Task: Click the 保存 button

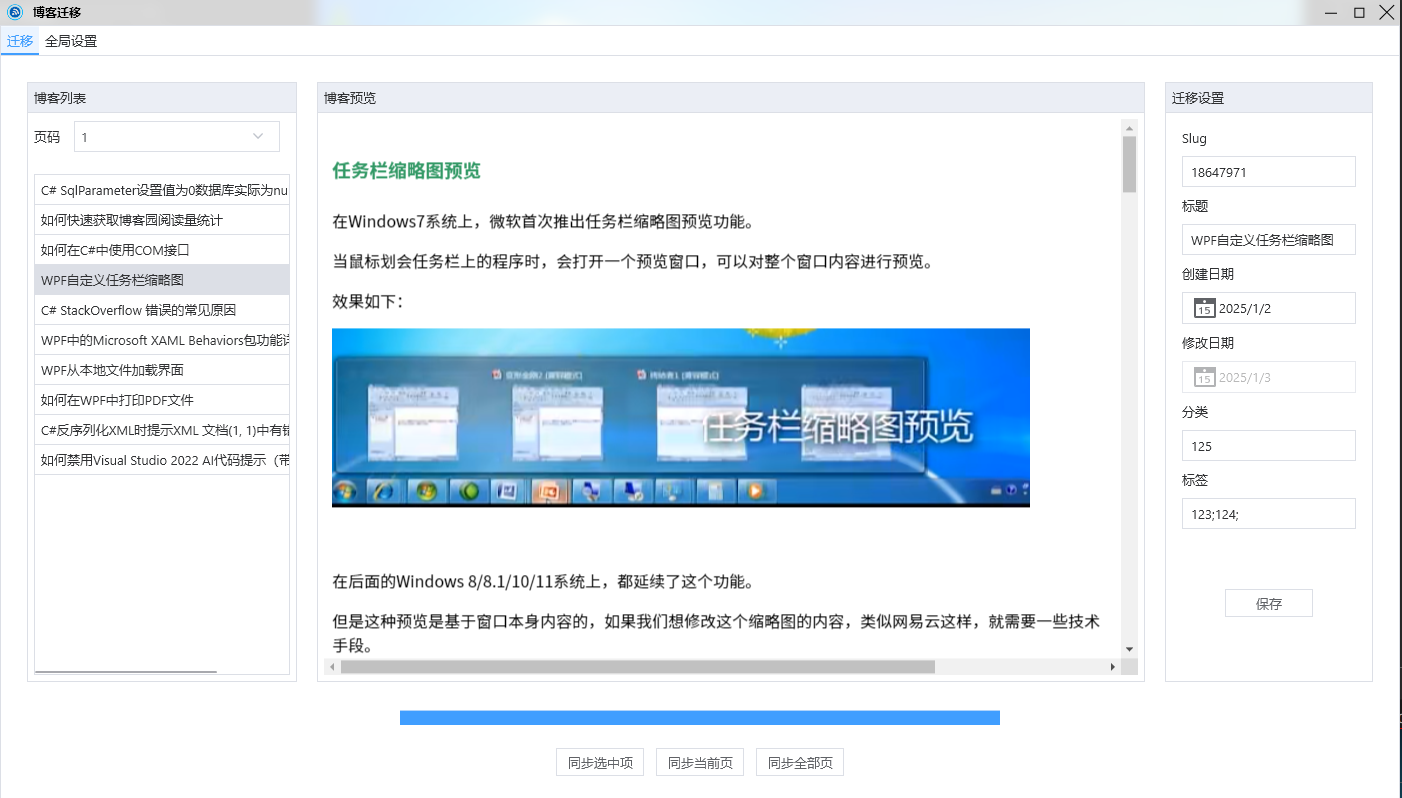Action: [x=1269, y=603]
